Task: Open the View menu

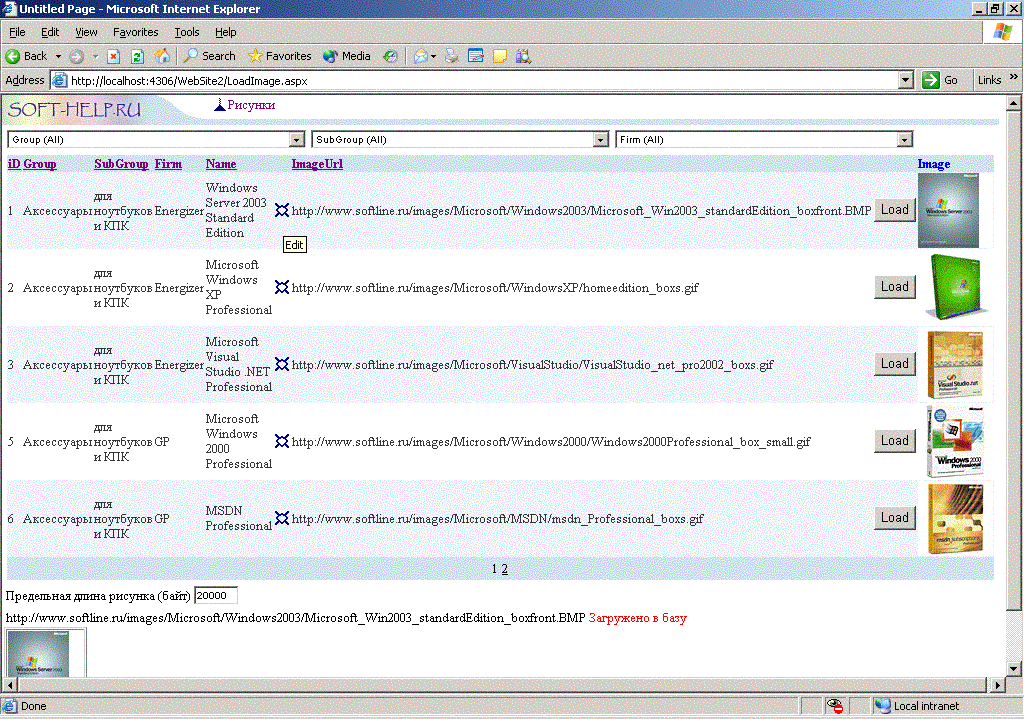Action: 86,32
